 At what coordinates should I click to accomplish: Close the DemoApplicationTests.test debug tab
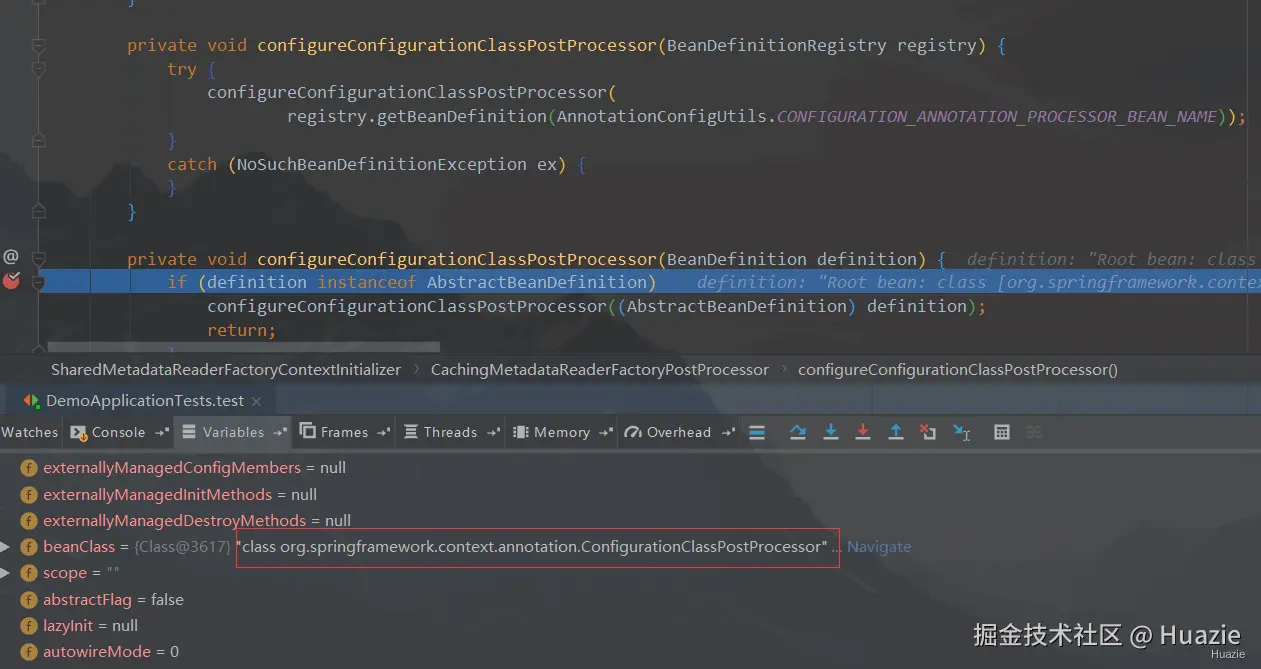(256, 401)
